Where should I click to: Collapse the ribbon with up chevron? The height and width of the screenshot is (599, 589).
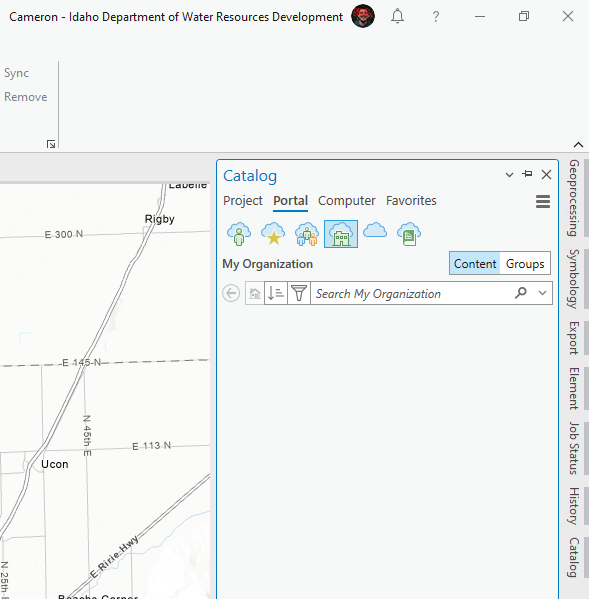[578, 144]
